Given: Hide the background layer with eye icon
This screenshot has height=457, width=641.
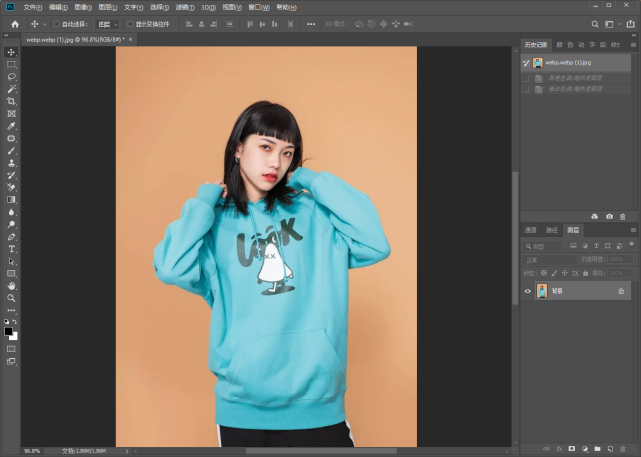Looking at the screenshot, I should pyautogui.click(x=527, y=291).
